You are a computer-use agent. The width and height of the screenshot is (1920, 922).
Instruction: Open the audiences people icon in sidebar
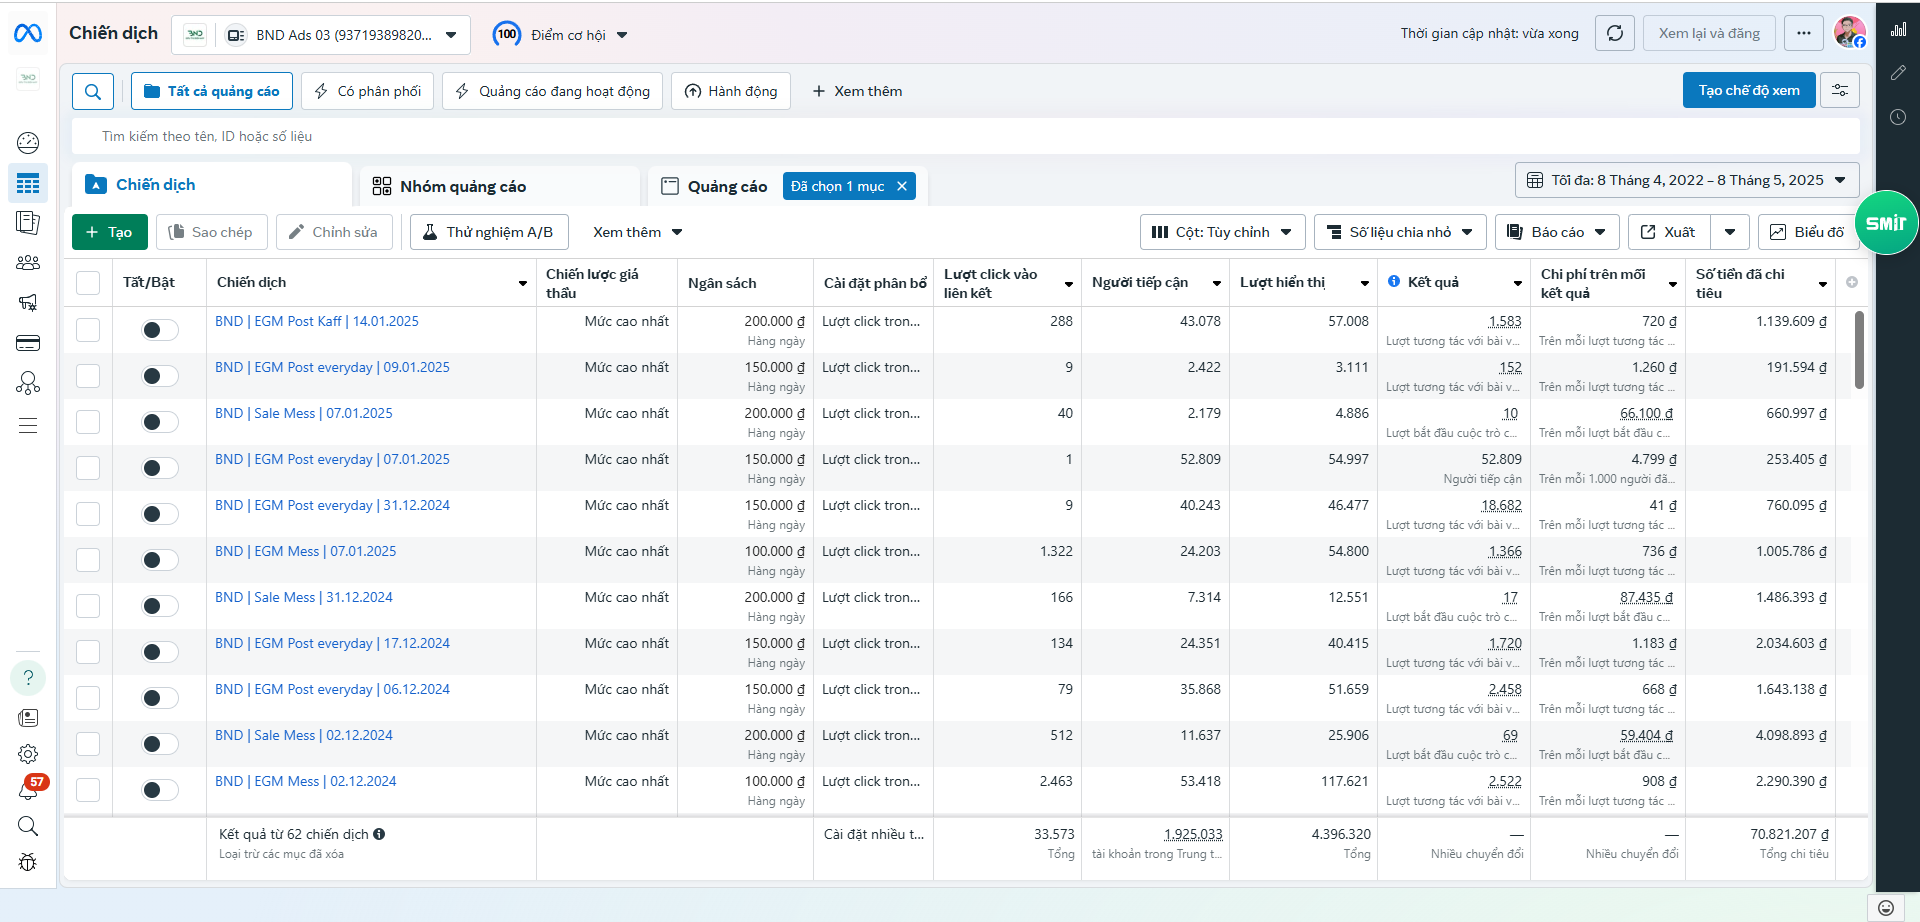(x=28, y=263)
